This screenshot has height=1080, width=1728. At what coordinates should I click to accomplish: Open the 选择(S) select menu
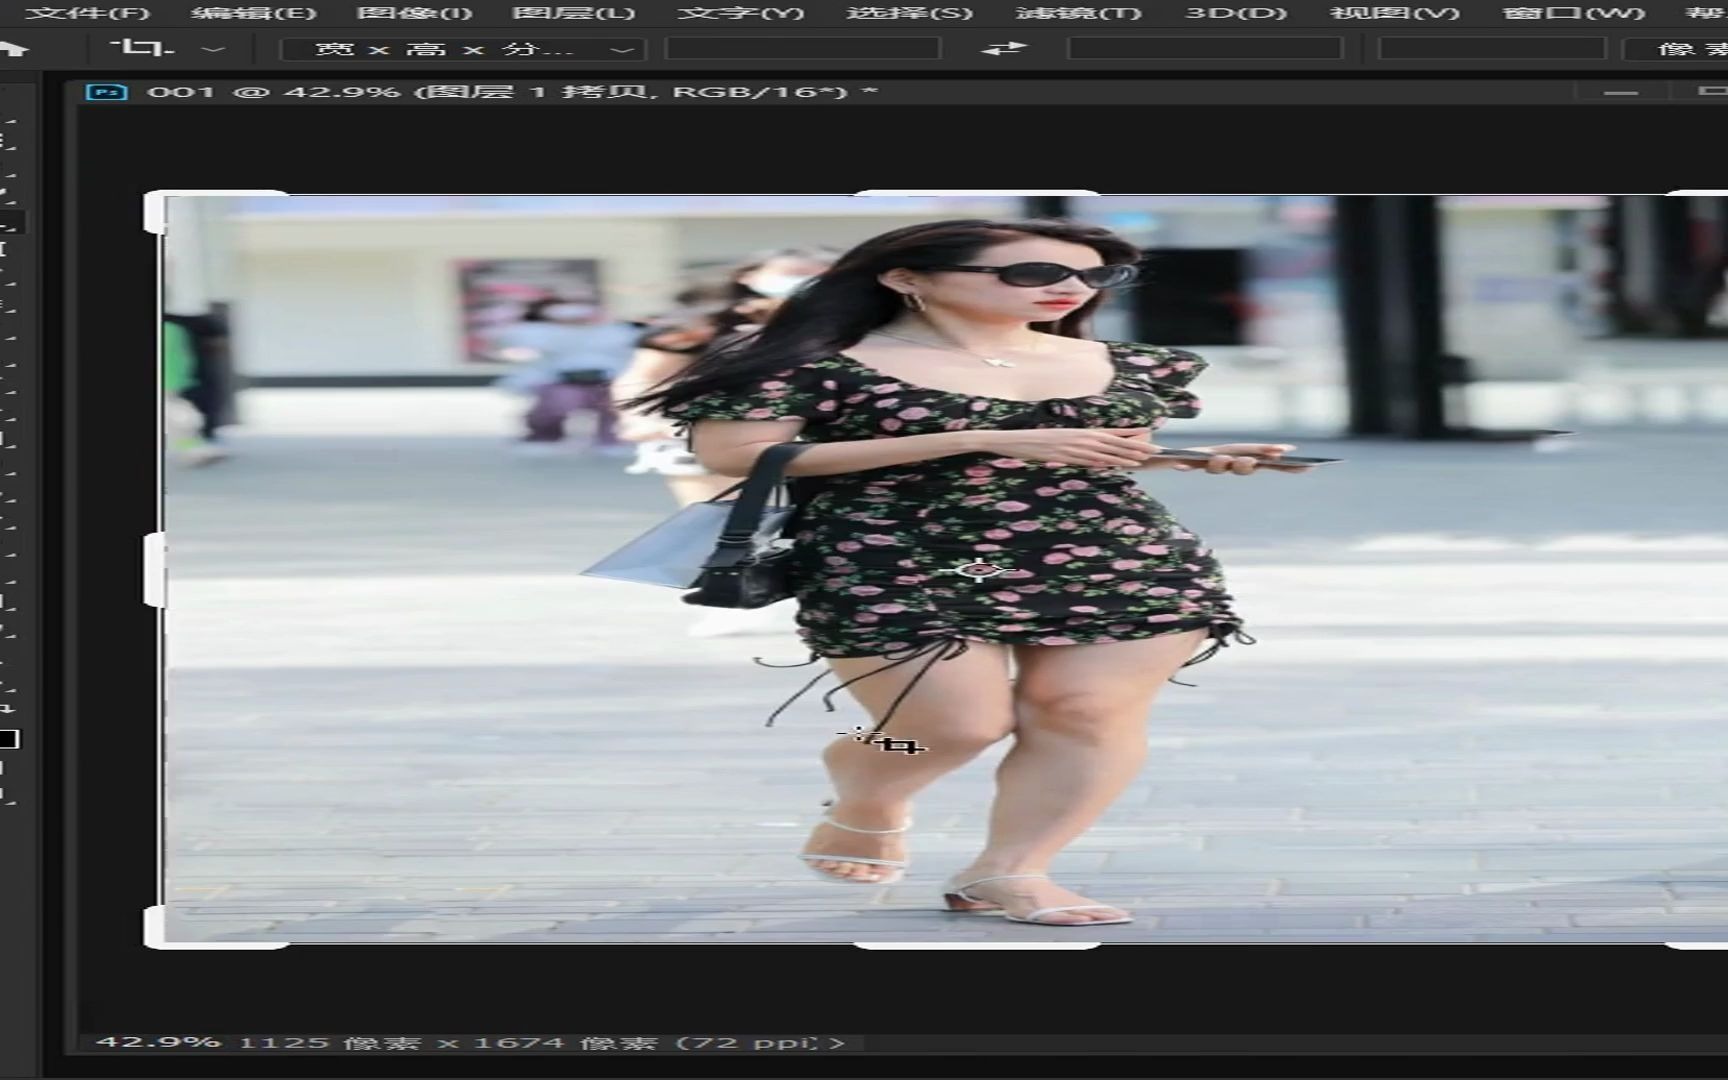(x=909, y=13)
